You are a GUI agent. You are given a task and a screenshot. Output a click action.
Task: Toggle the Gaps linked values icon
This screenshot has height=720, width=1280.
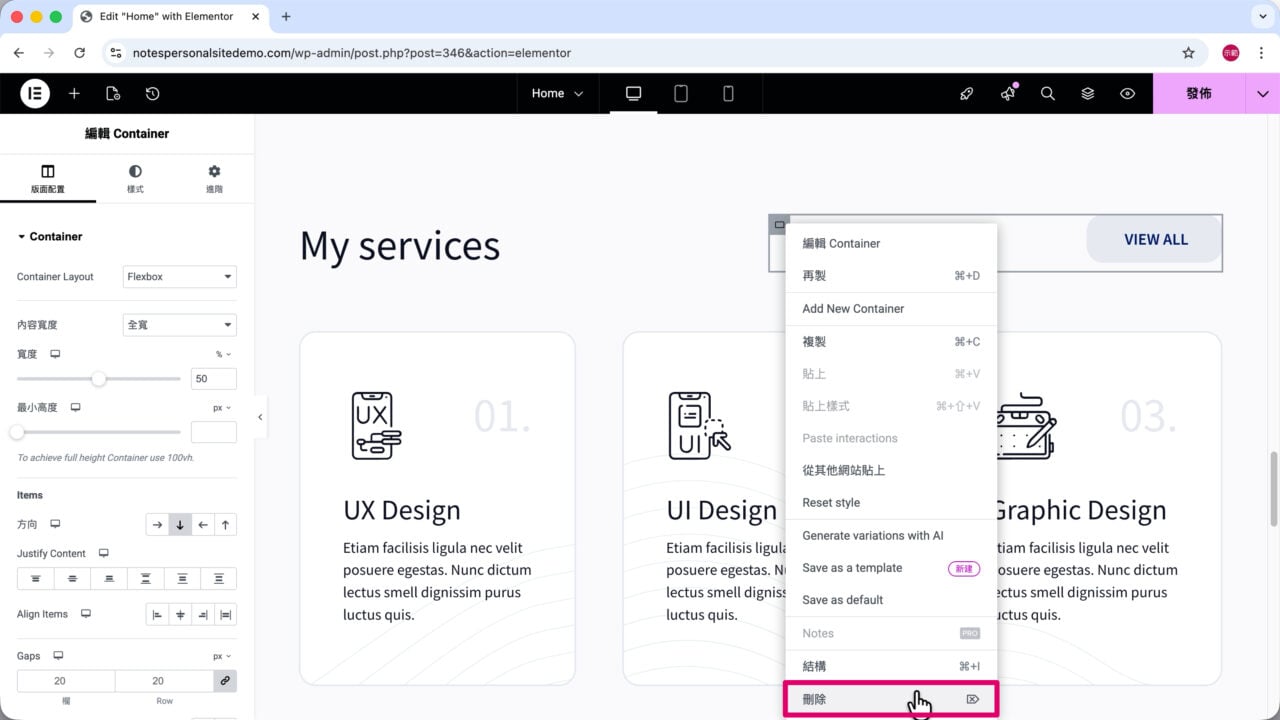click(225, 681)
